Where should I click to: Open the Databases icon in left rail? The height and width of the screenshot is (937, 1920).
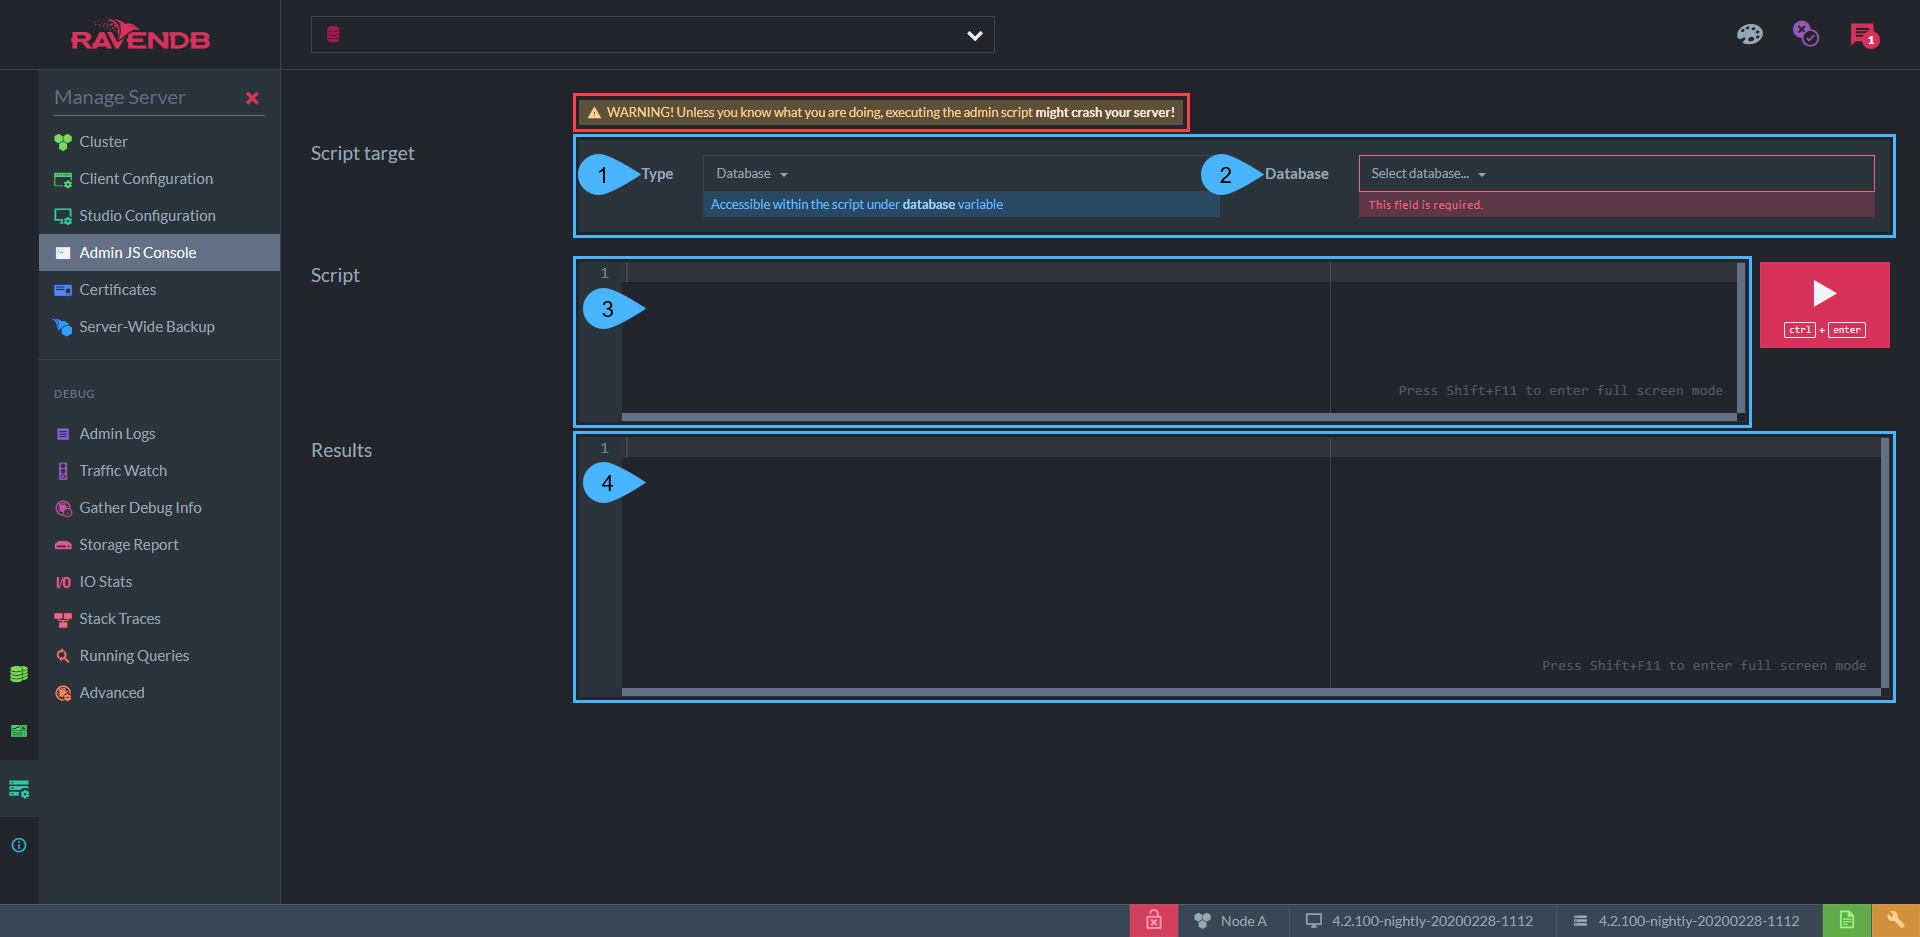point(19,674)
